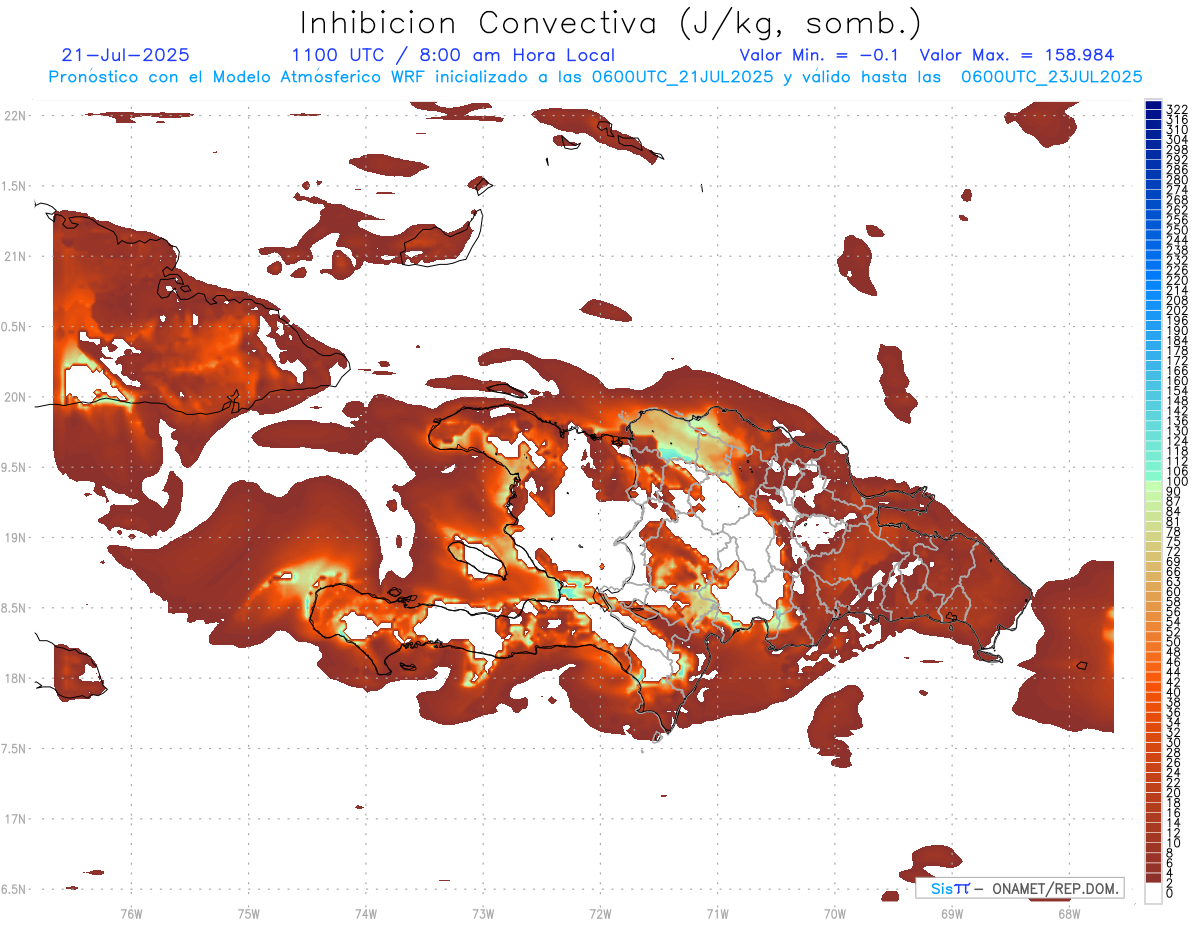This screenshot has width=1200, height=927.
Task: Click the 20N latitude axis label
Action: 14,397
